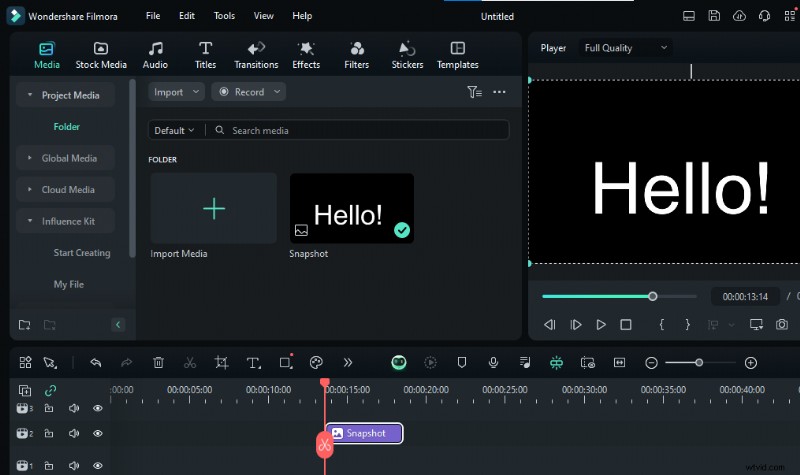Screen dimensions: 800x475
Task: Step forward one frame in player
Action: point(576,324)
